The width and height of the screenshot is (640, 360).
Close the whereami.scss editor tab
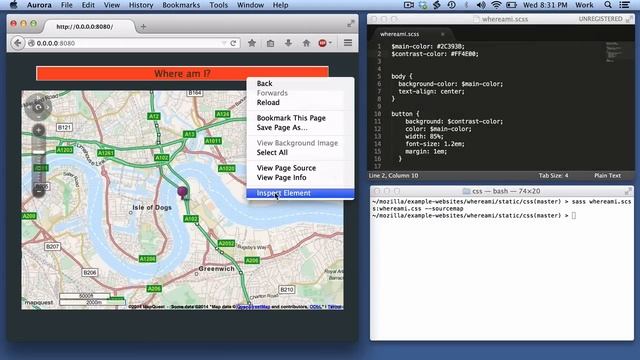[442, 34]
